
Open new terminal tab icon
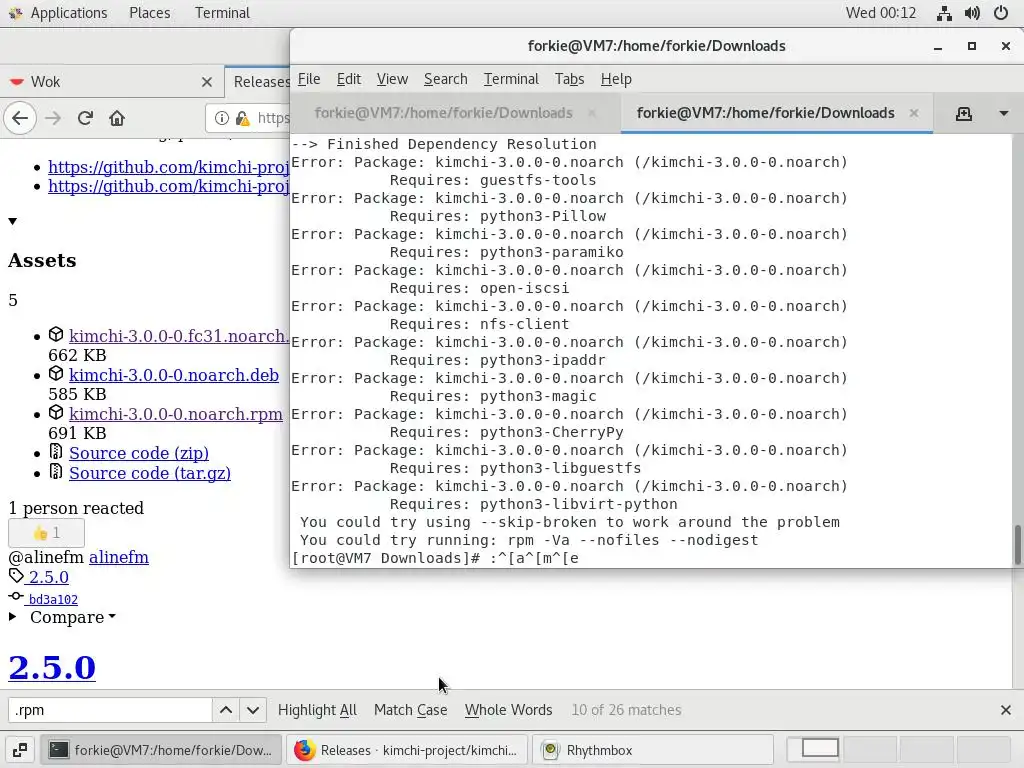(x=964, y=114)
